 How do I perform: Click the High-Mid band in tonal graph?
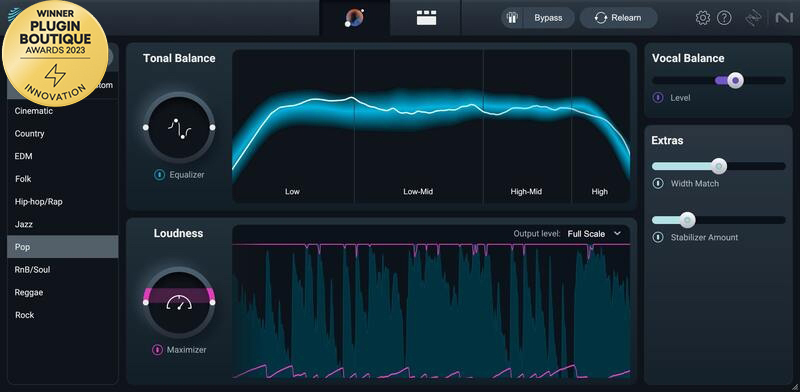pos(527,126)
